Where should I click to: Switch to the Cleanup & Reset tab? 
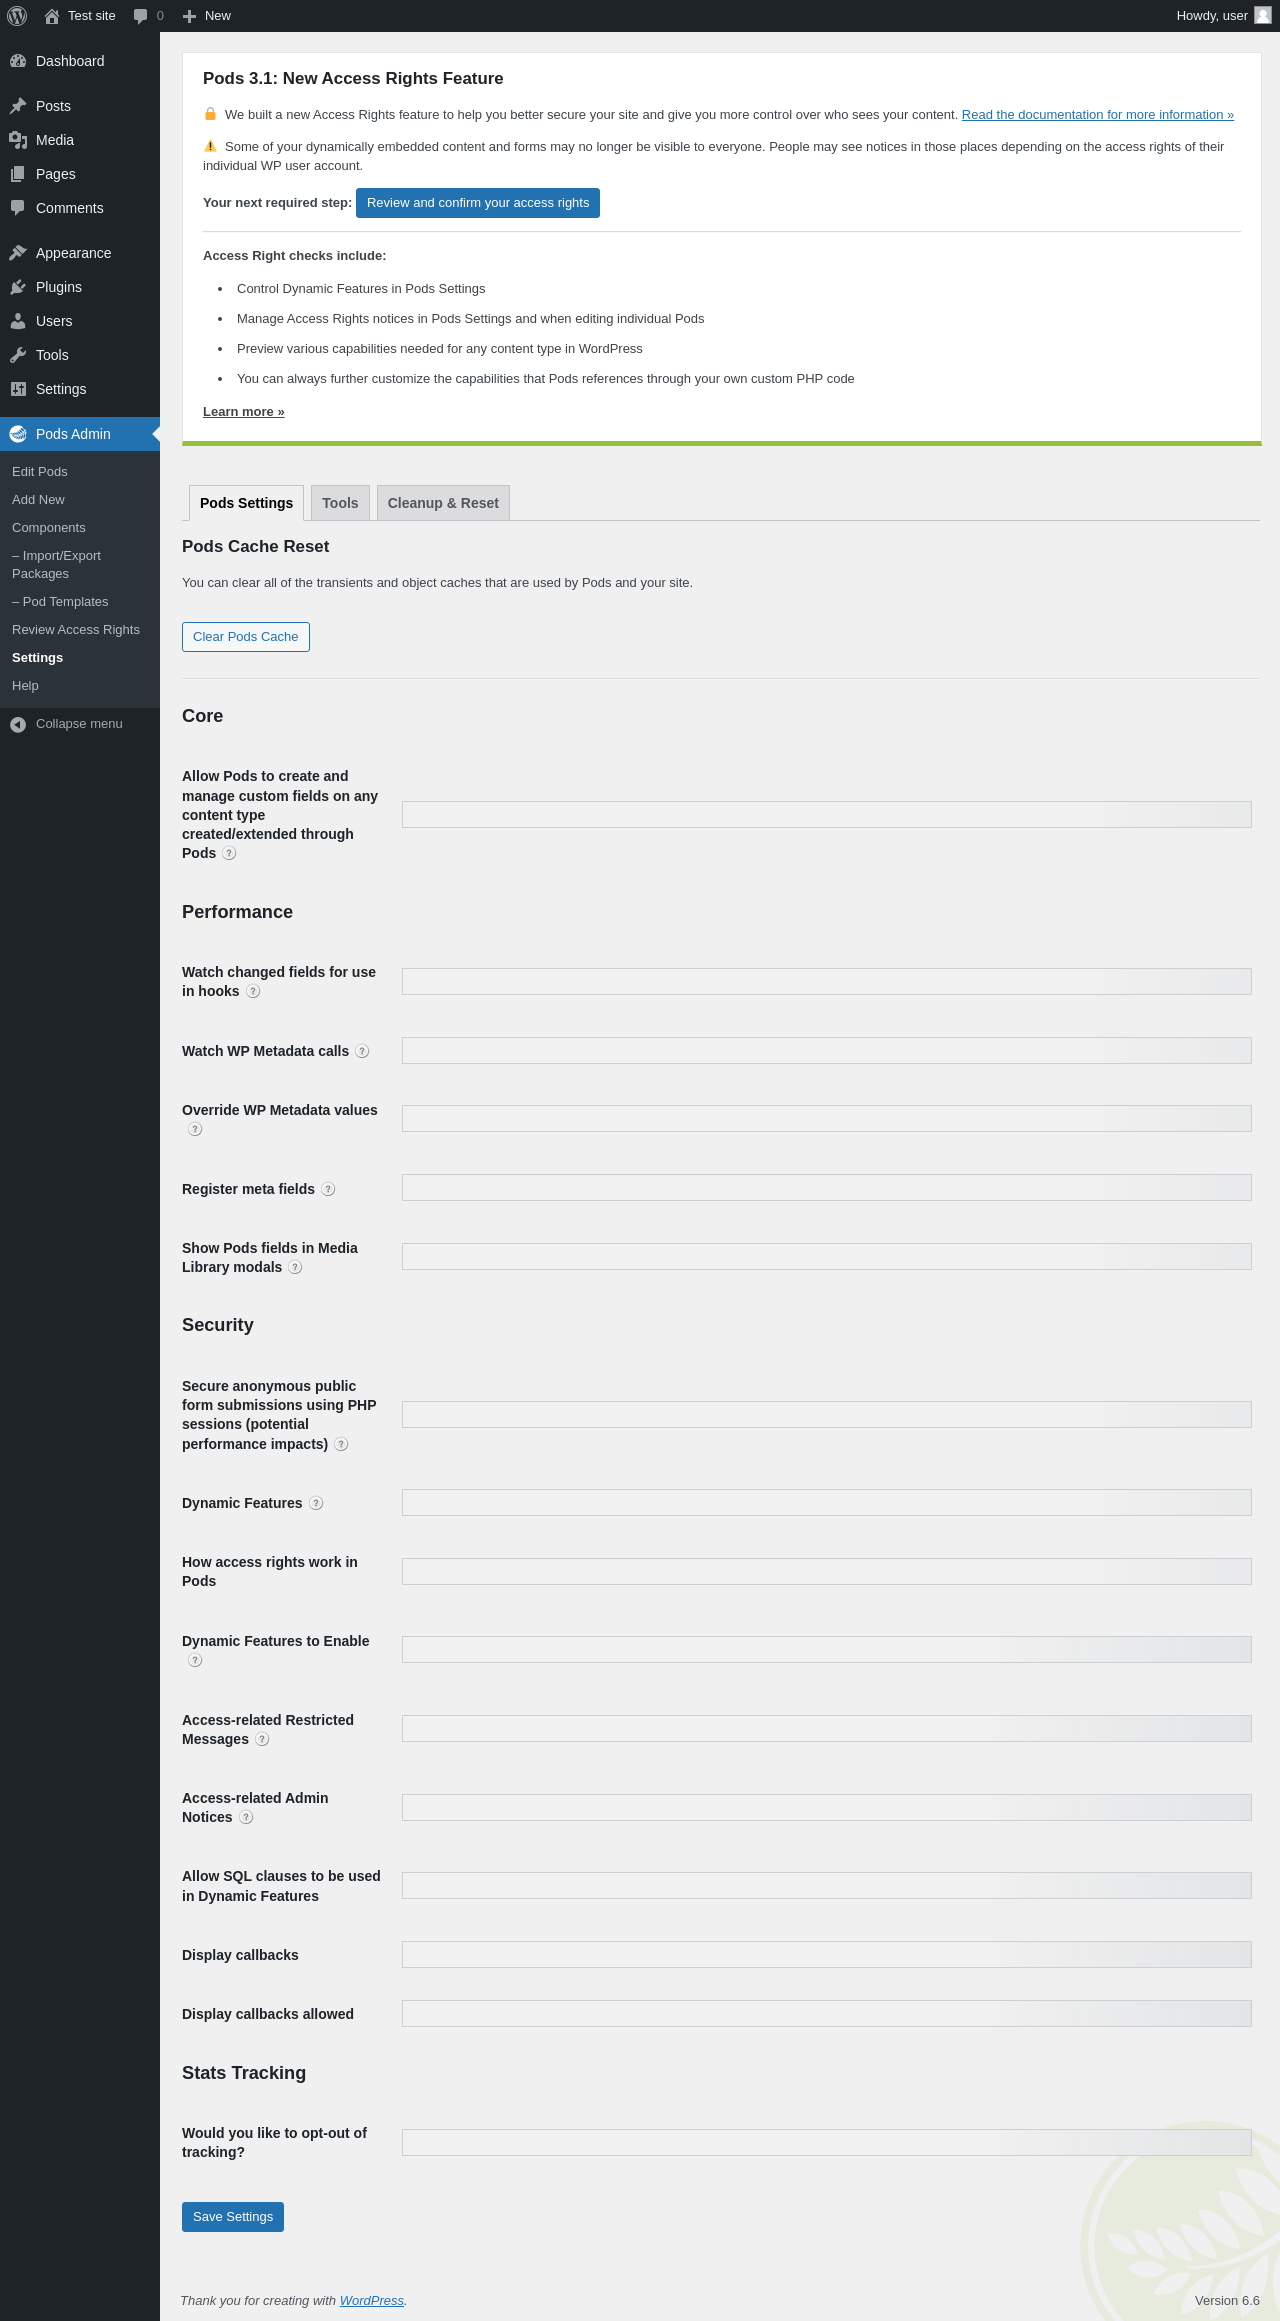(x=443, y=503)
